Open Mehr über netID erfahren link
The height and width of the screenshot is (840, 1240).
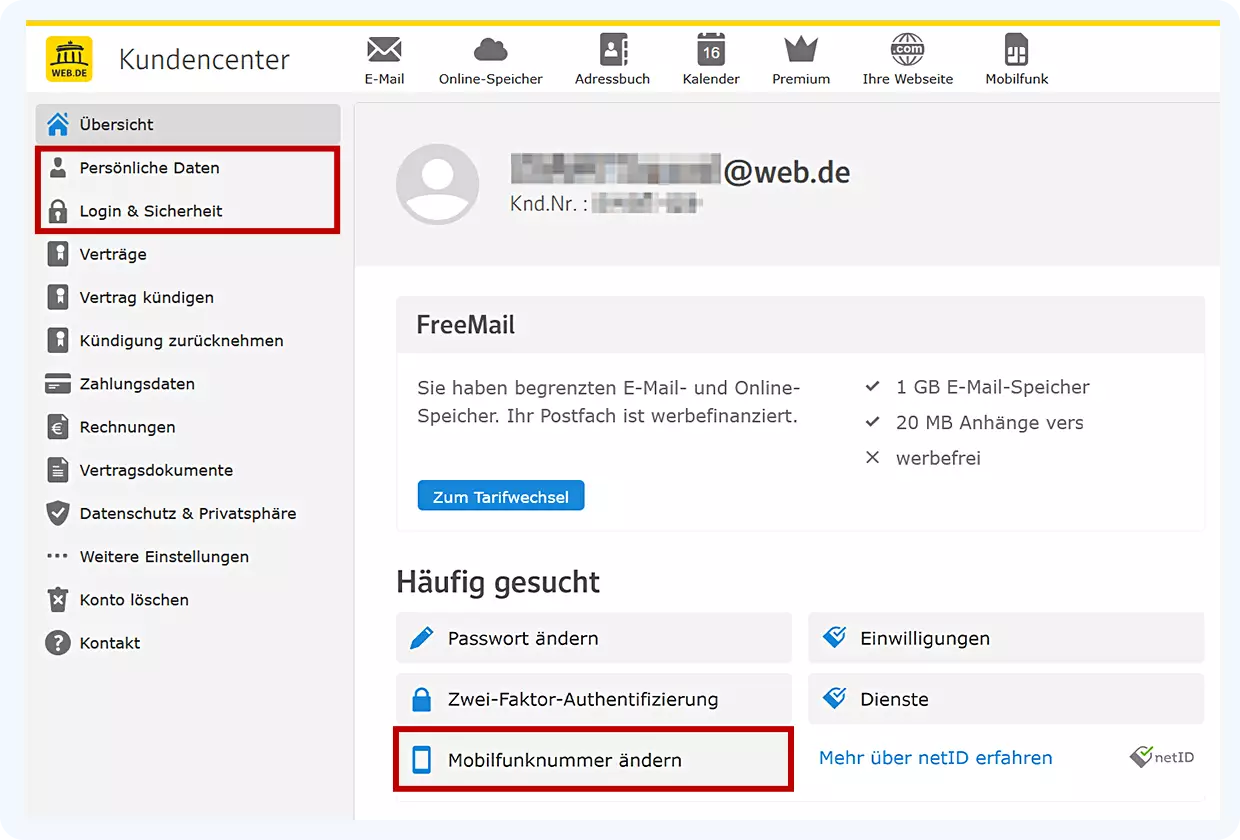click(x=935, y=757)
